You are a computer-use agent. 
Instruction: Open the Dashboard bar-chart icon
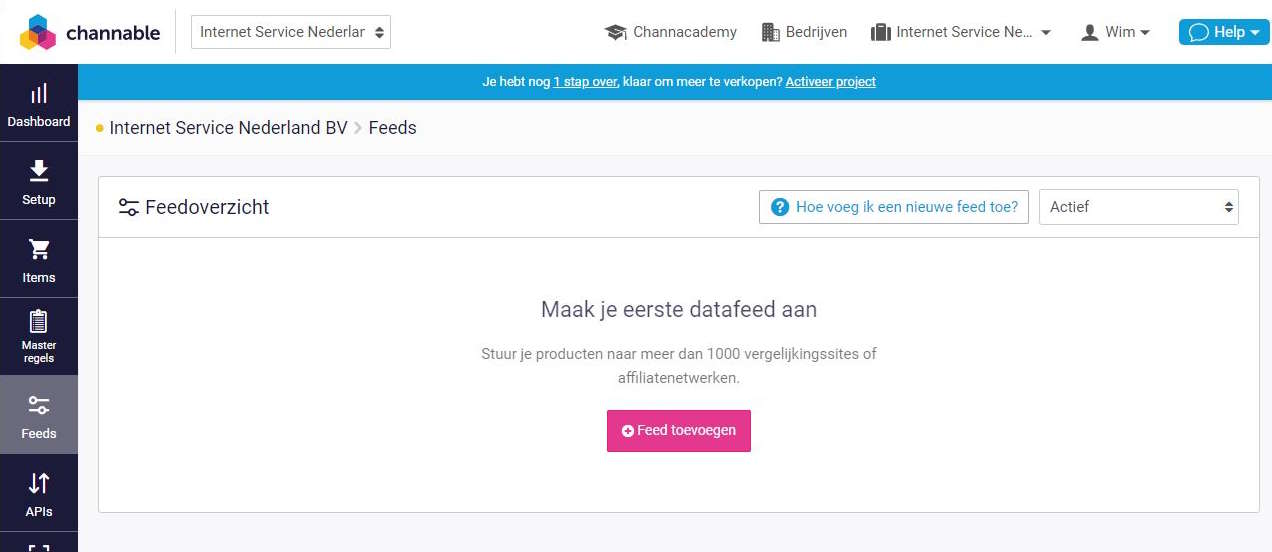[39, 94]
